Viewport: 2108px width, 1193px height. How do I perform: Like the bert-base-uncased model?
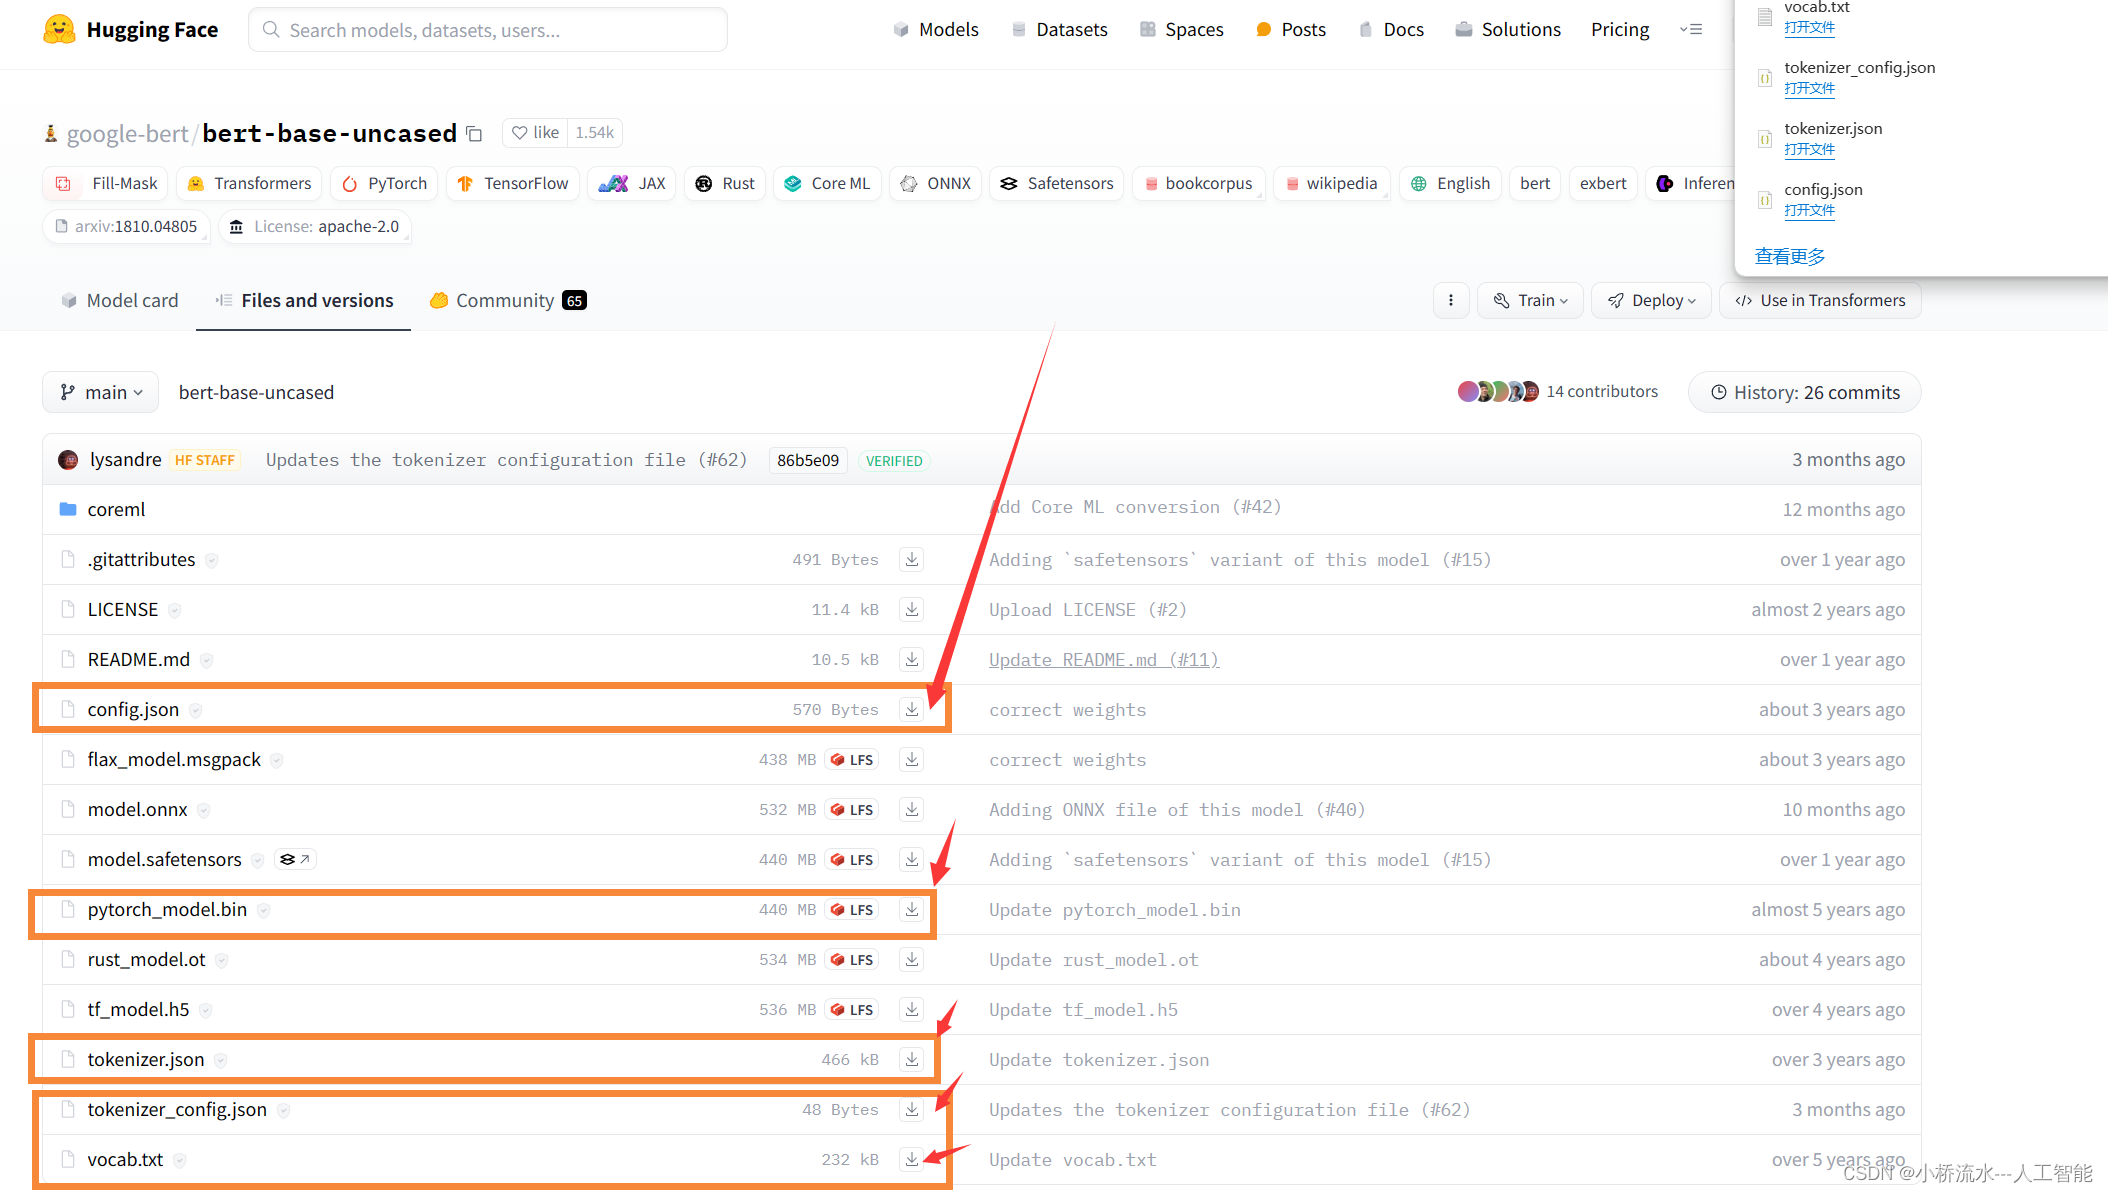point(536,132)
